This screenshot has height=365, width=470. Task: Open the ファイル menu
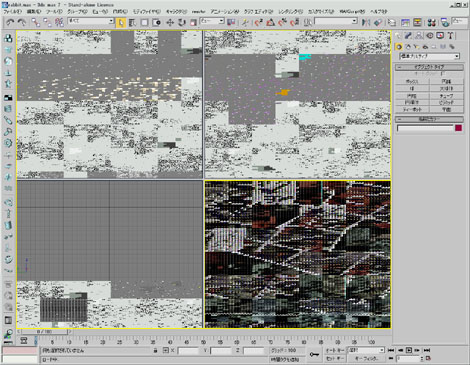(x=13, y=12)
